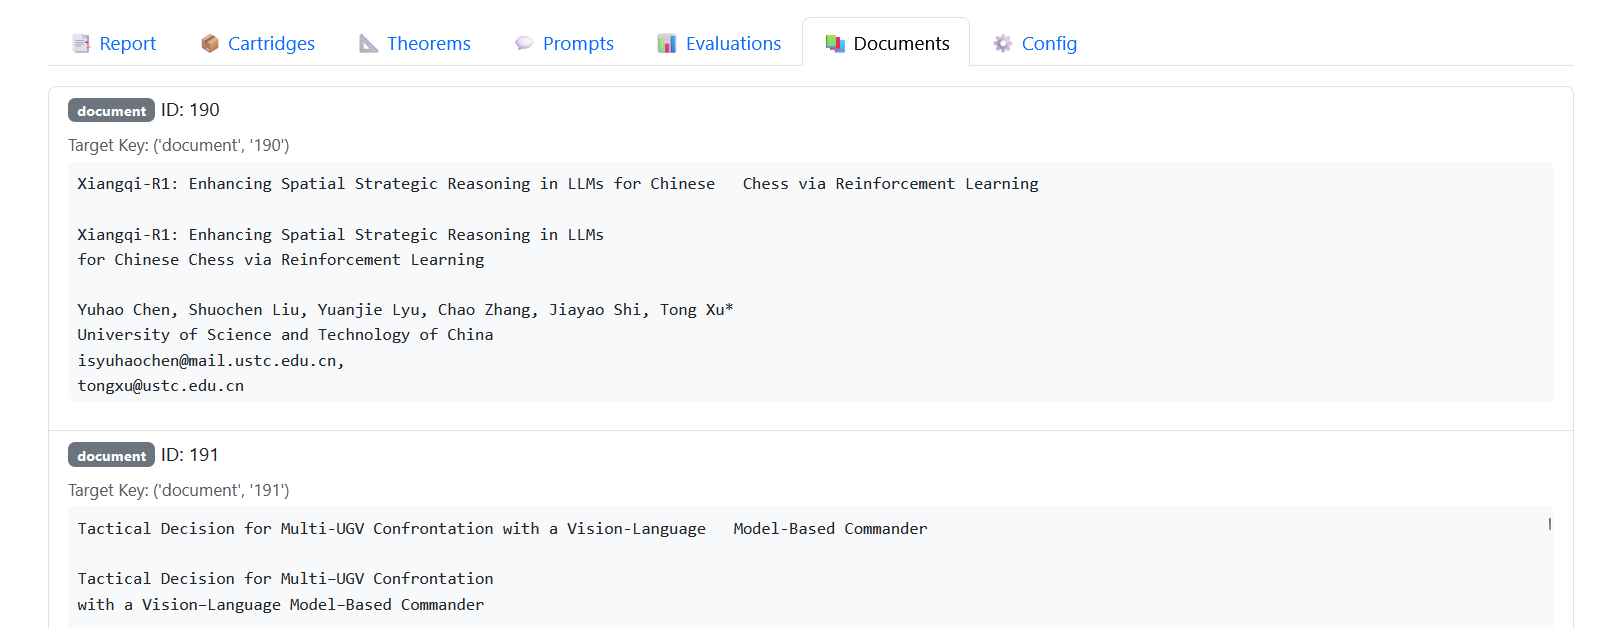Click the document badge for ID 190
This screenshot has height=628, width=1613.
pos(111,110)
